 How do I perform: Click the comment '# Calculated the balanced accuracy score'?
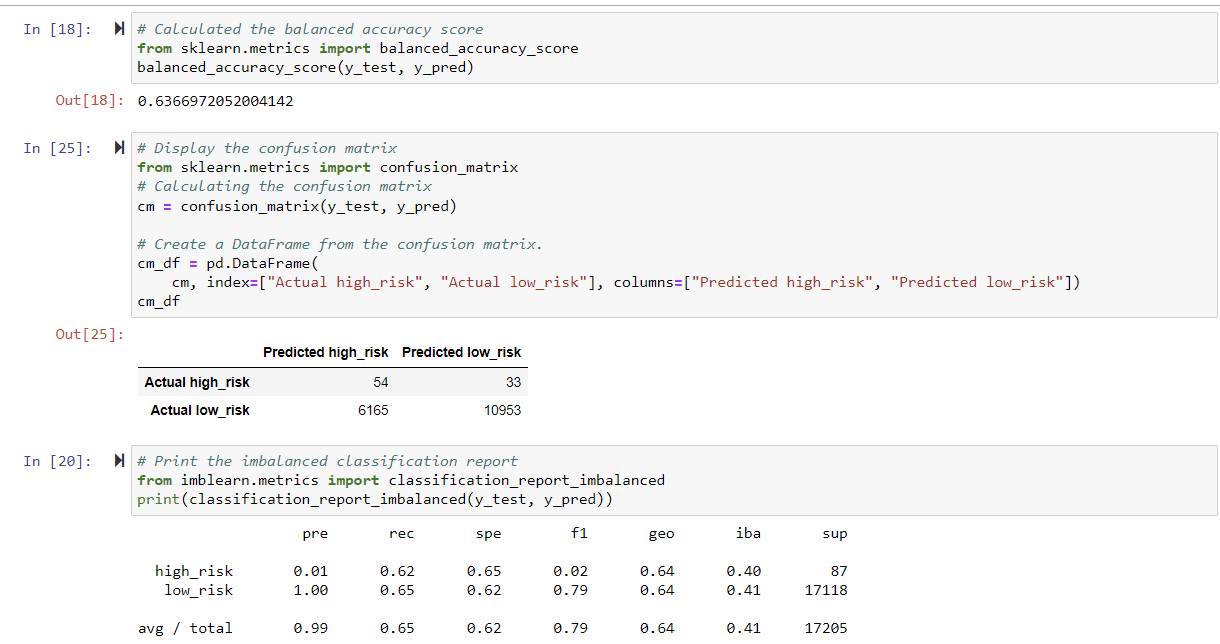[310, 30]
